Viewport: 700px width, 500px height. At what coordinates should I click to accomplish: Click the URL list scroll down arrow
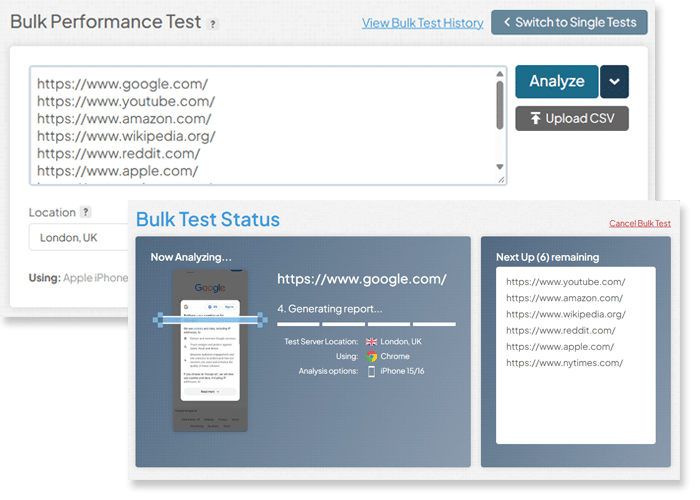[x=500, y=167]
